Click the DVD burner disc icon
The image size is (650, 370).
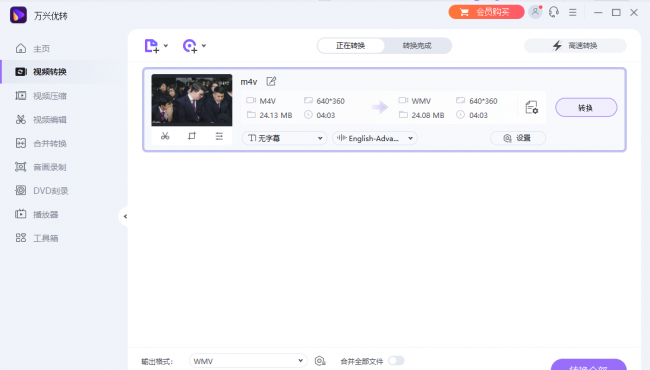pos(21,191)
